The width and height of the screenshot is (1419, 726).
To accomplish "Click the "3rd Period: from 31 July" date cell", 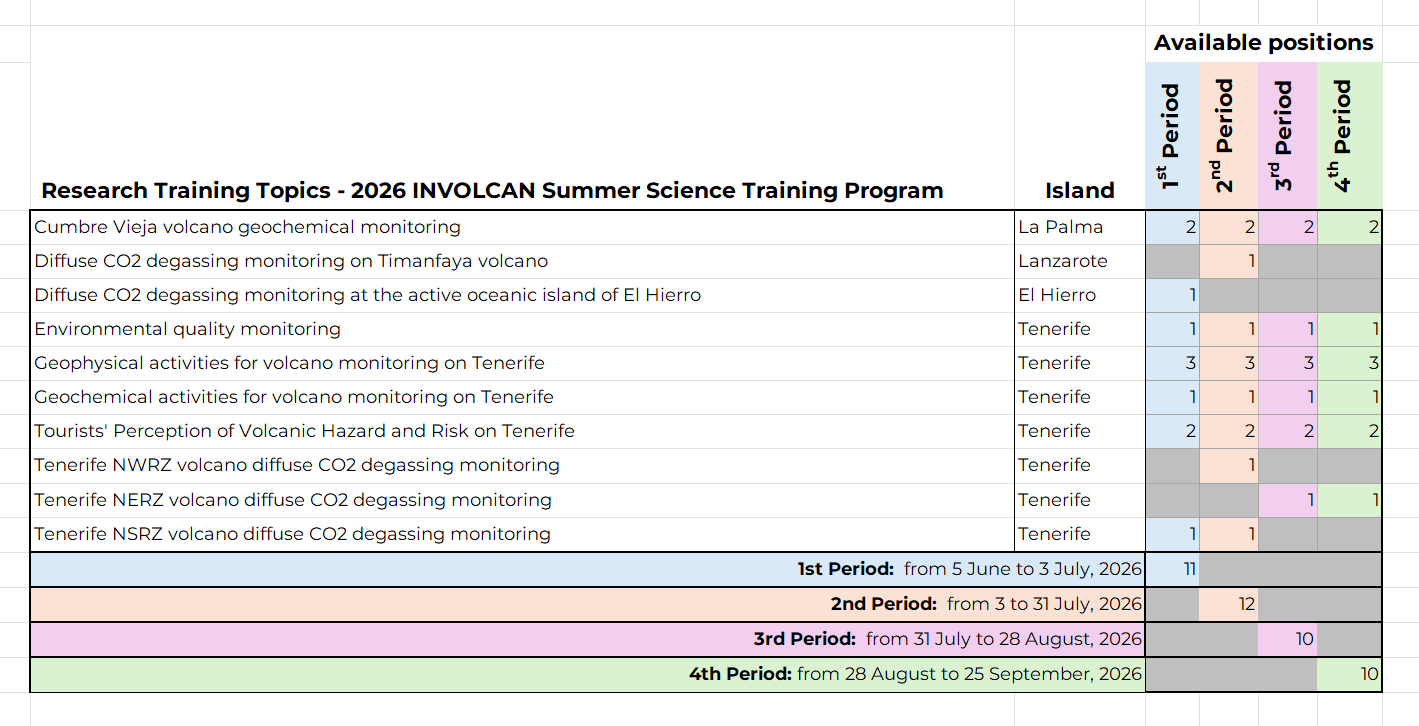I will point(947,639).
